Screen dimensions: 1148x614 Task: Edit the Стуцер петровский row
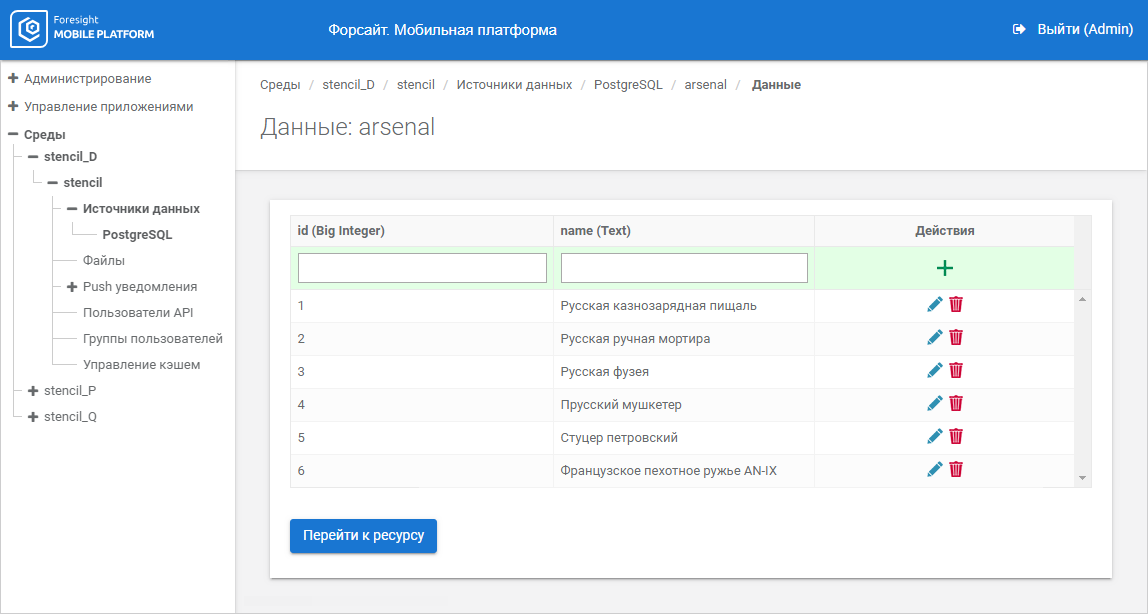click(x=935, y=437)
